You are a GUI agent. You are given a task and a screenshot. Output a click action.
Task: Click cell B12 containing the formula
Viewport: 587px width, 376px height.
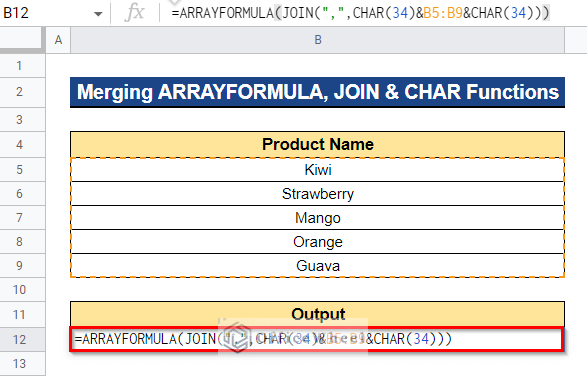(317, 339)
